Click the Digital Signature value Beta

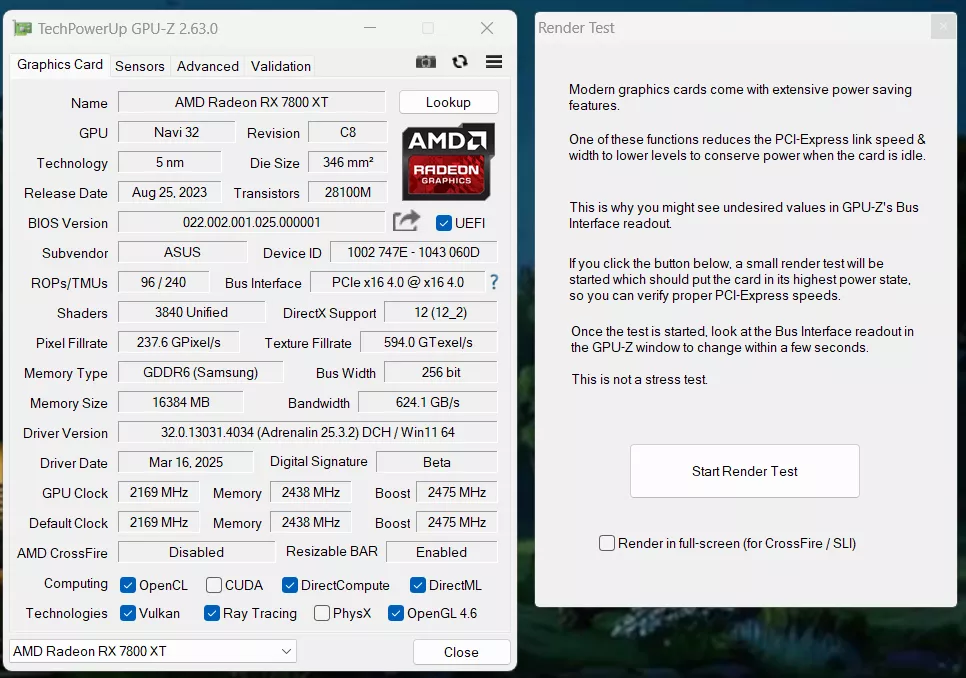click(437, 462)
